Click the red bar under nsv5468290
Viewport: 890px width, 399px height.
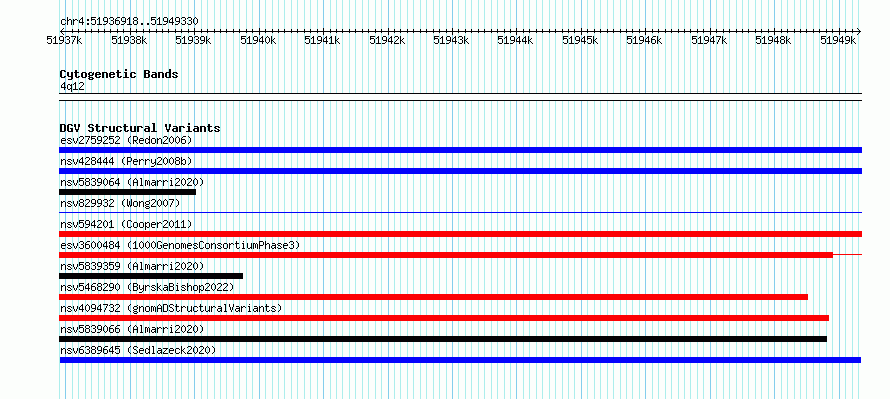click(434, 297)
